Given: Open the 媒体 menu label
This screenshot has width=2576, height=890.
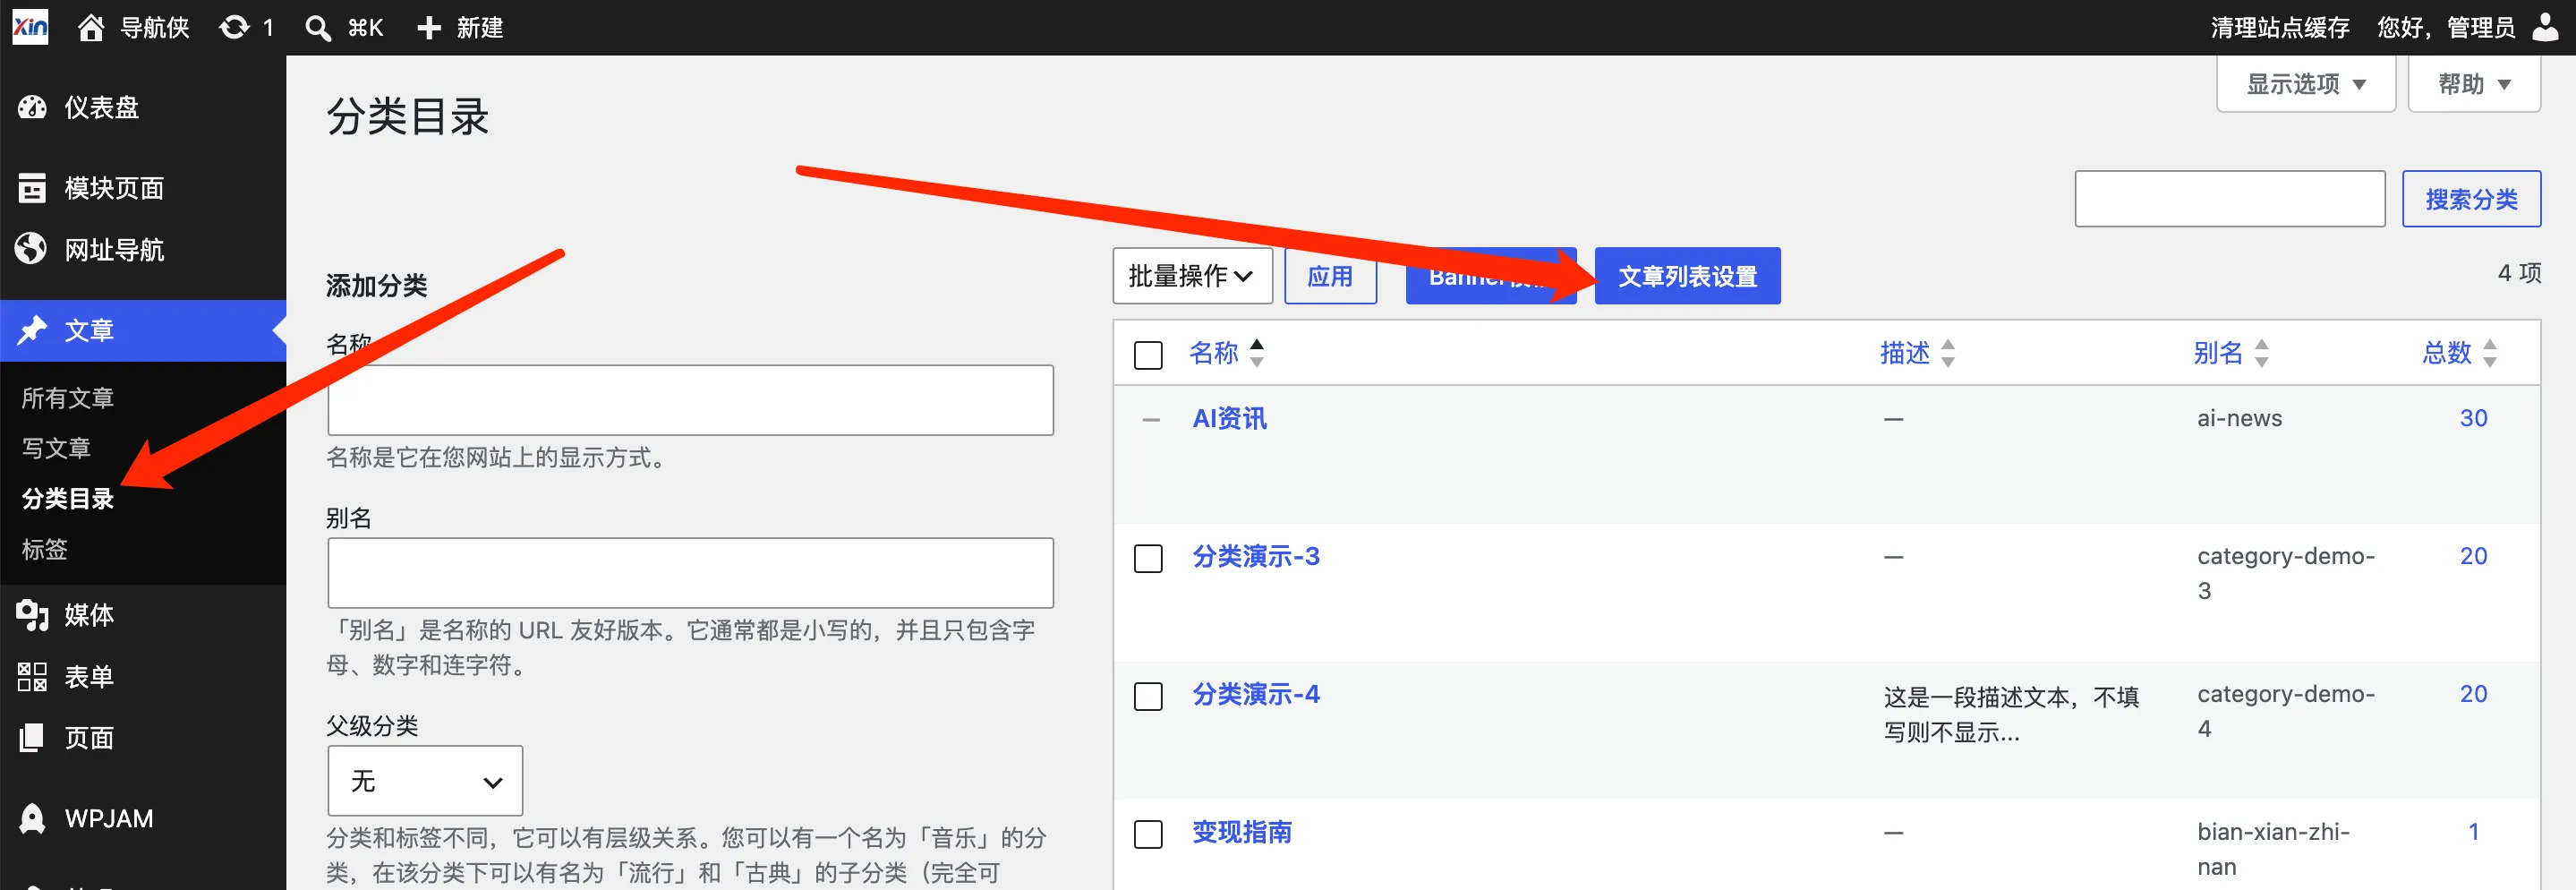Looking at the screenshot, I should tap(89, 615).
